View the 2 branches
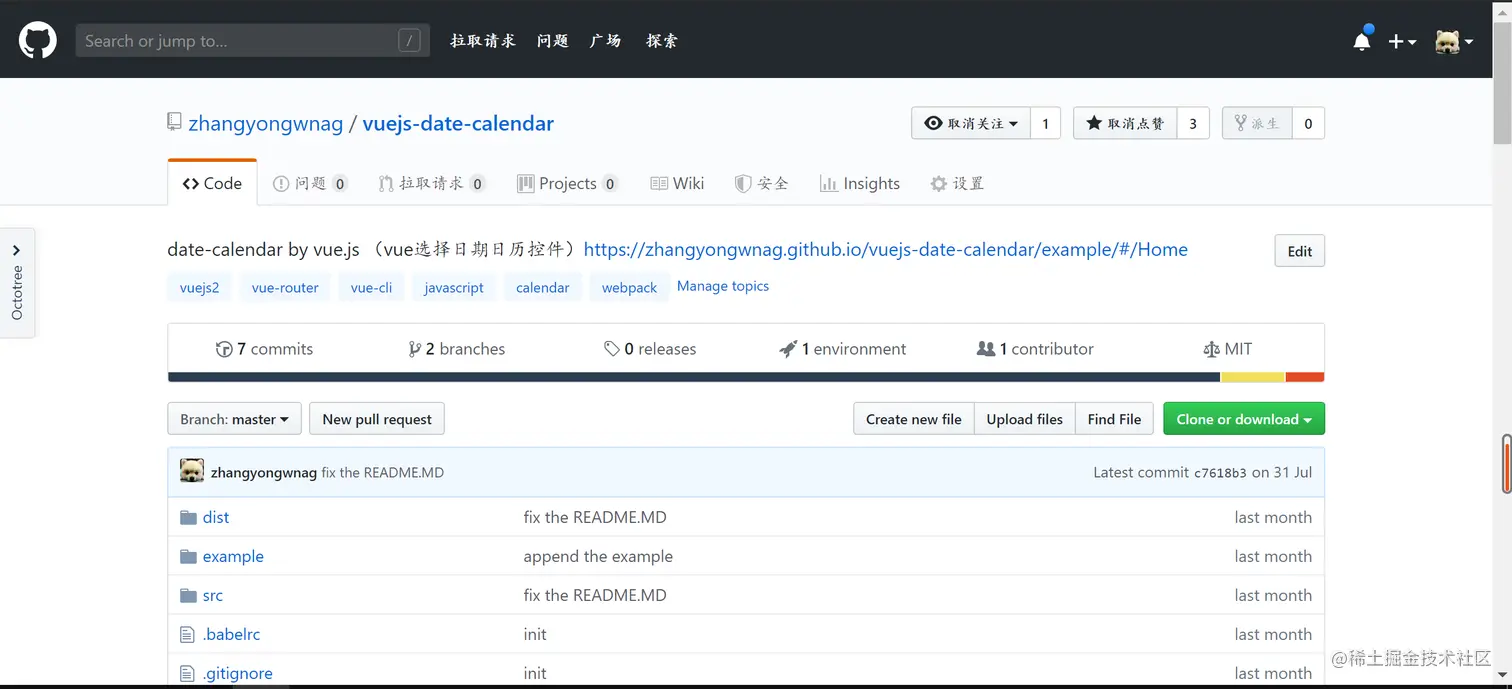This screenshot has height=689, width=1512. (457, 349)
